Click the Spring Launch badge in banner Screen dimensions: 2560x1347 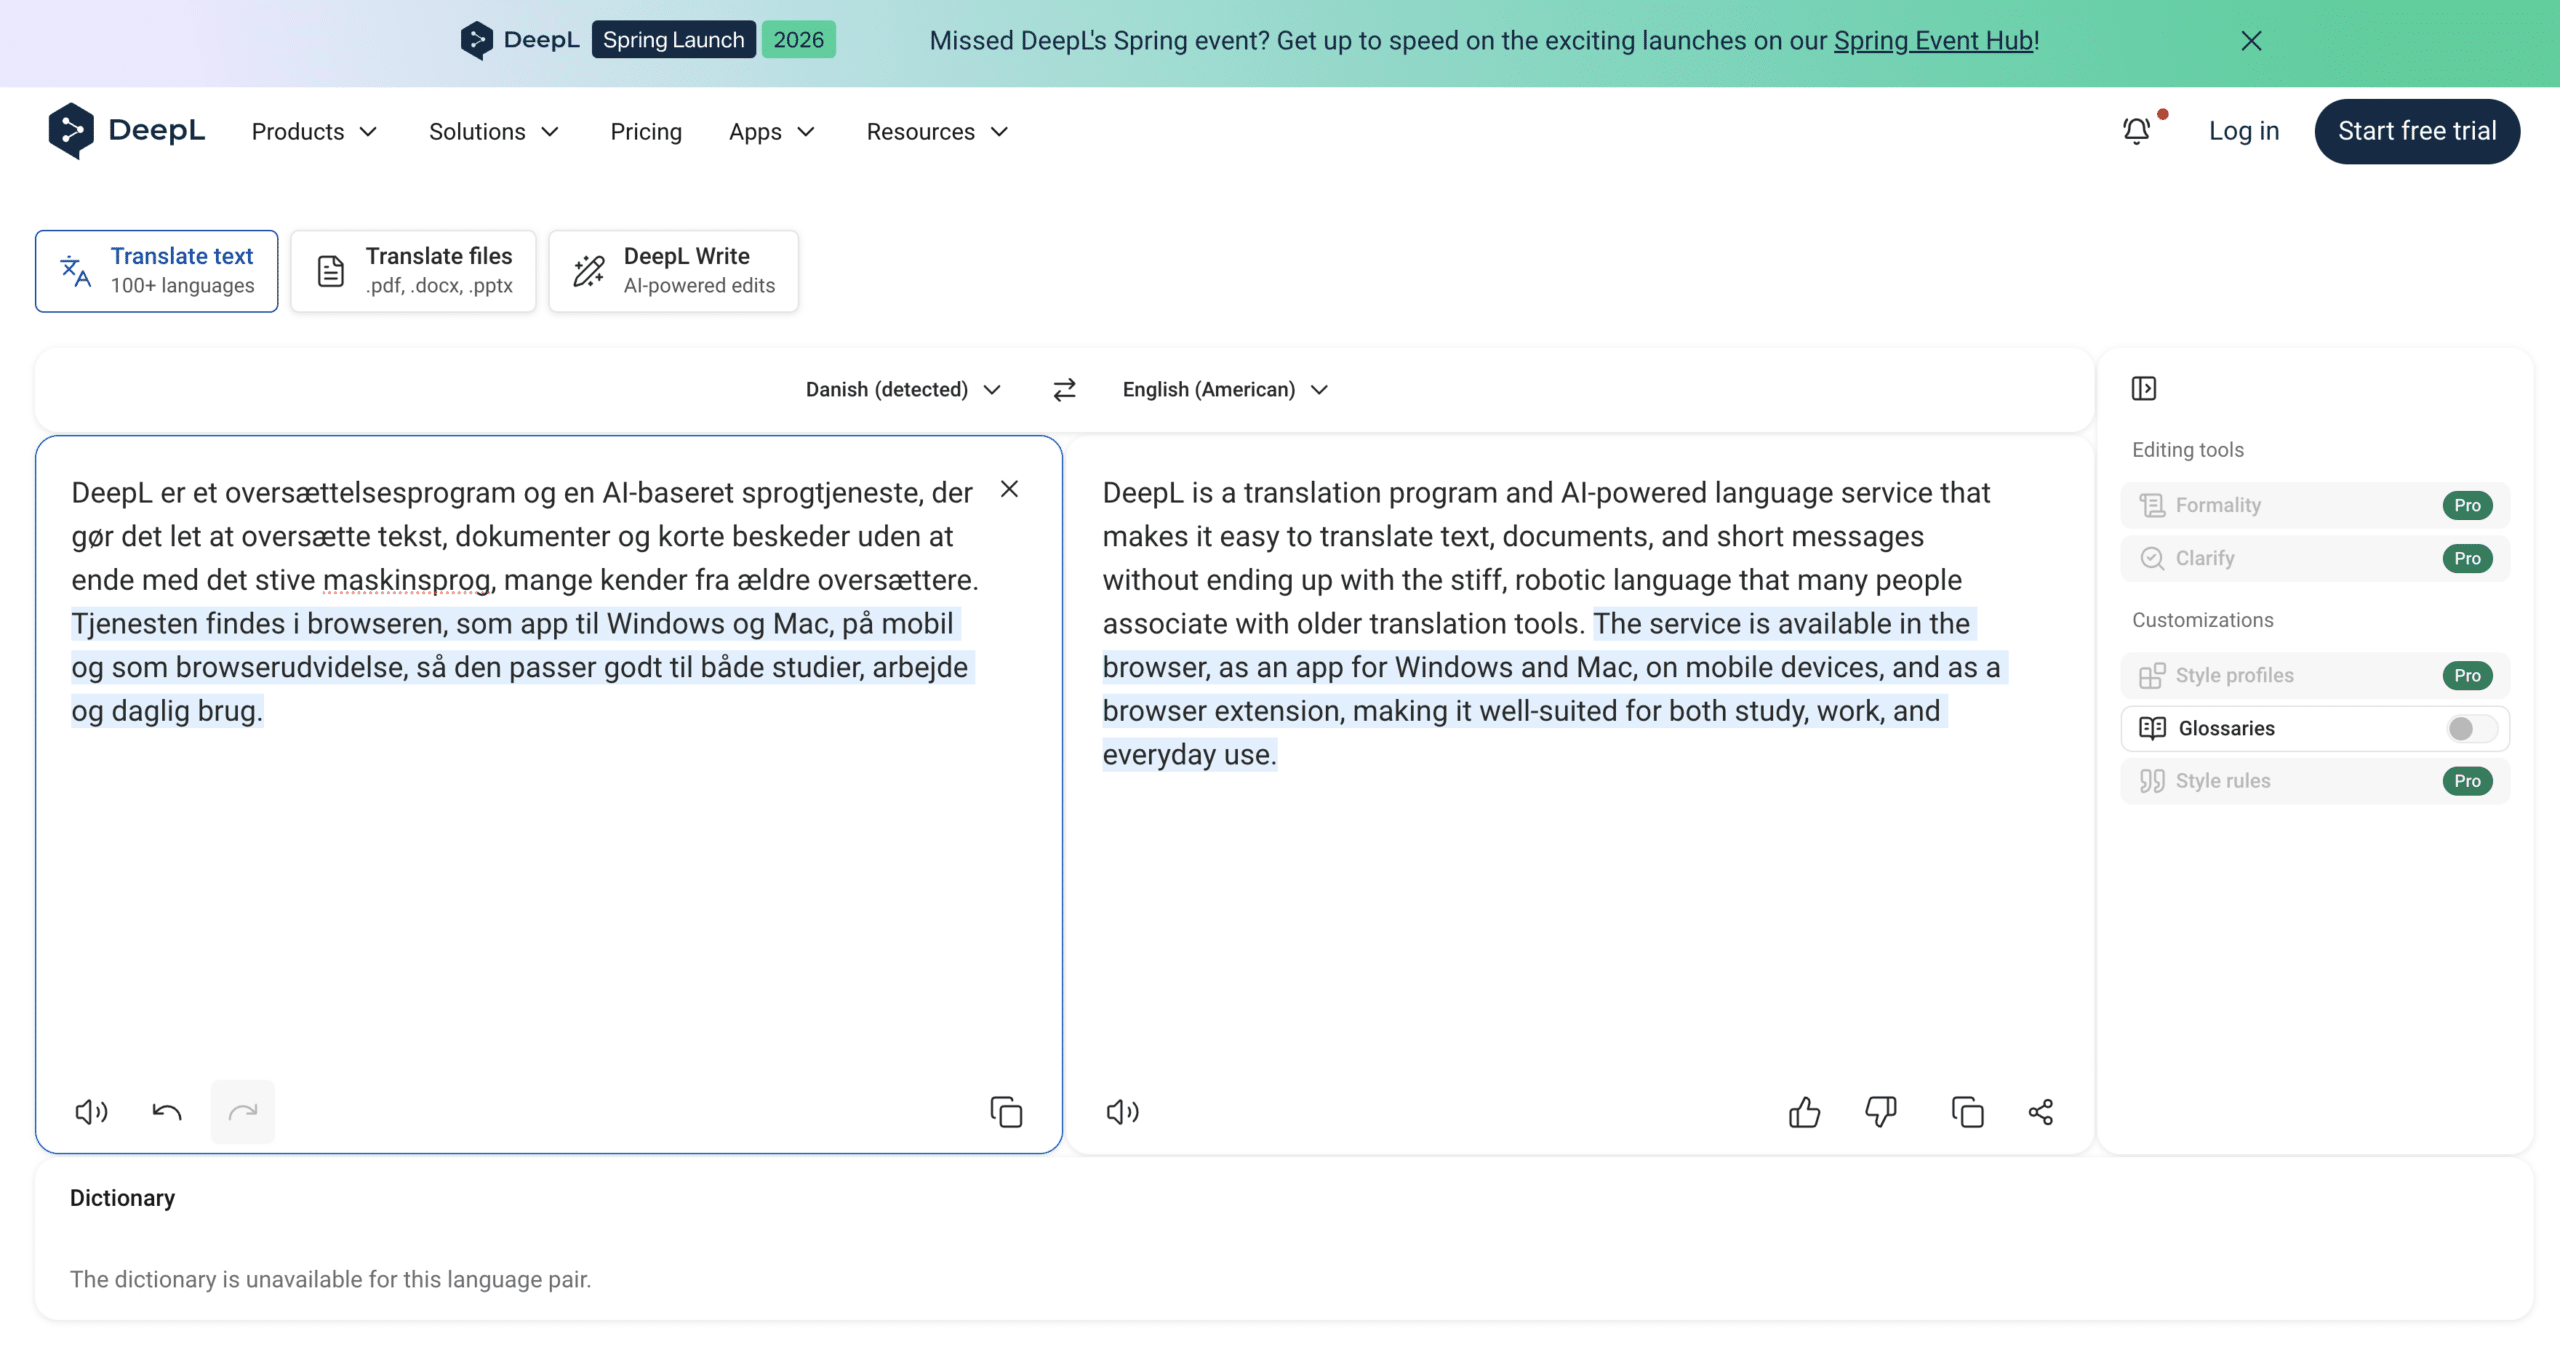point(673,40)
